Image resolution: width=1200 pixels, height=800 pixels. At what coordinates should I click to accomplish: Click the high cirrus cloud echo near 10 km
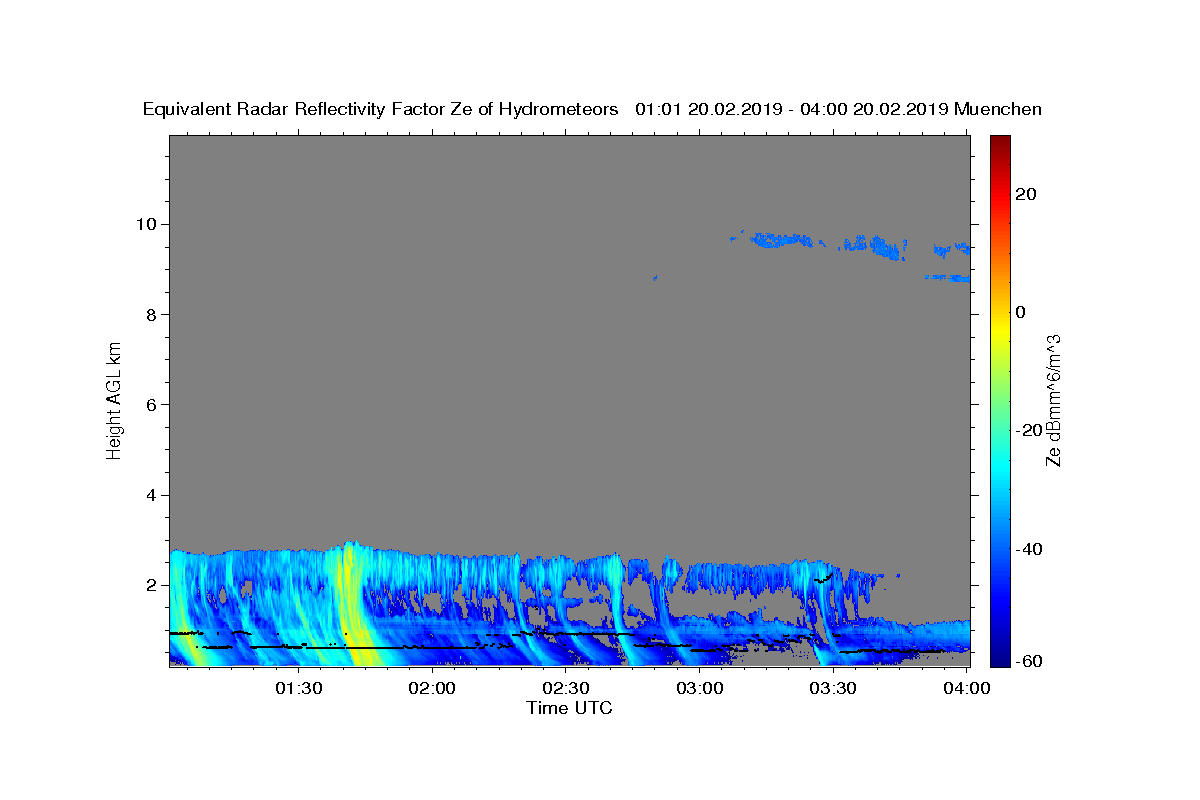(x=782, y=239)
